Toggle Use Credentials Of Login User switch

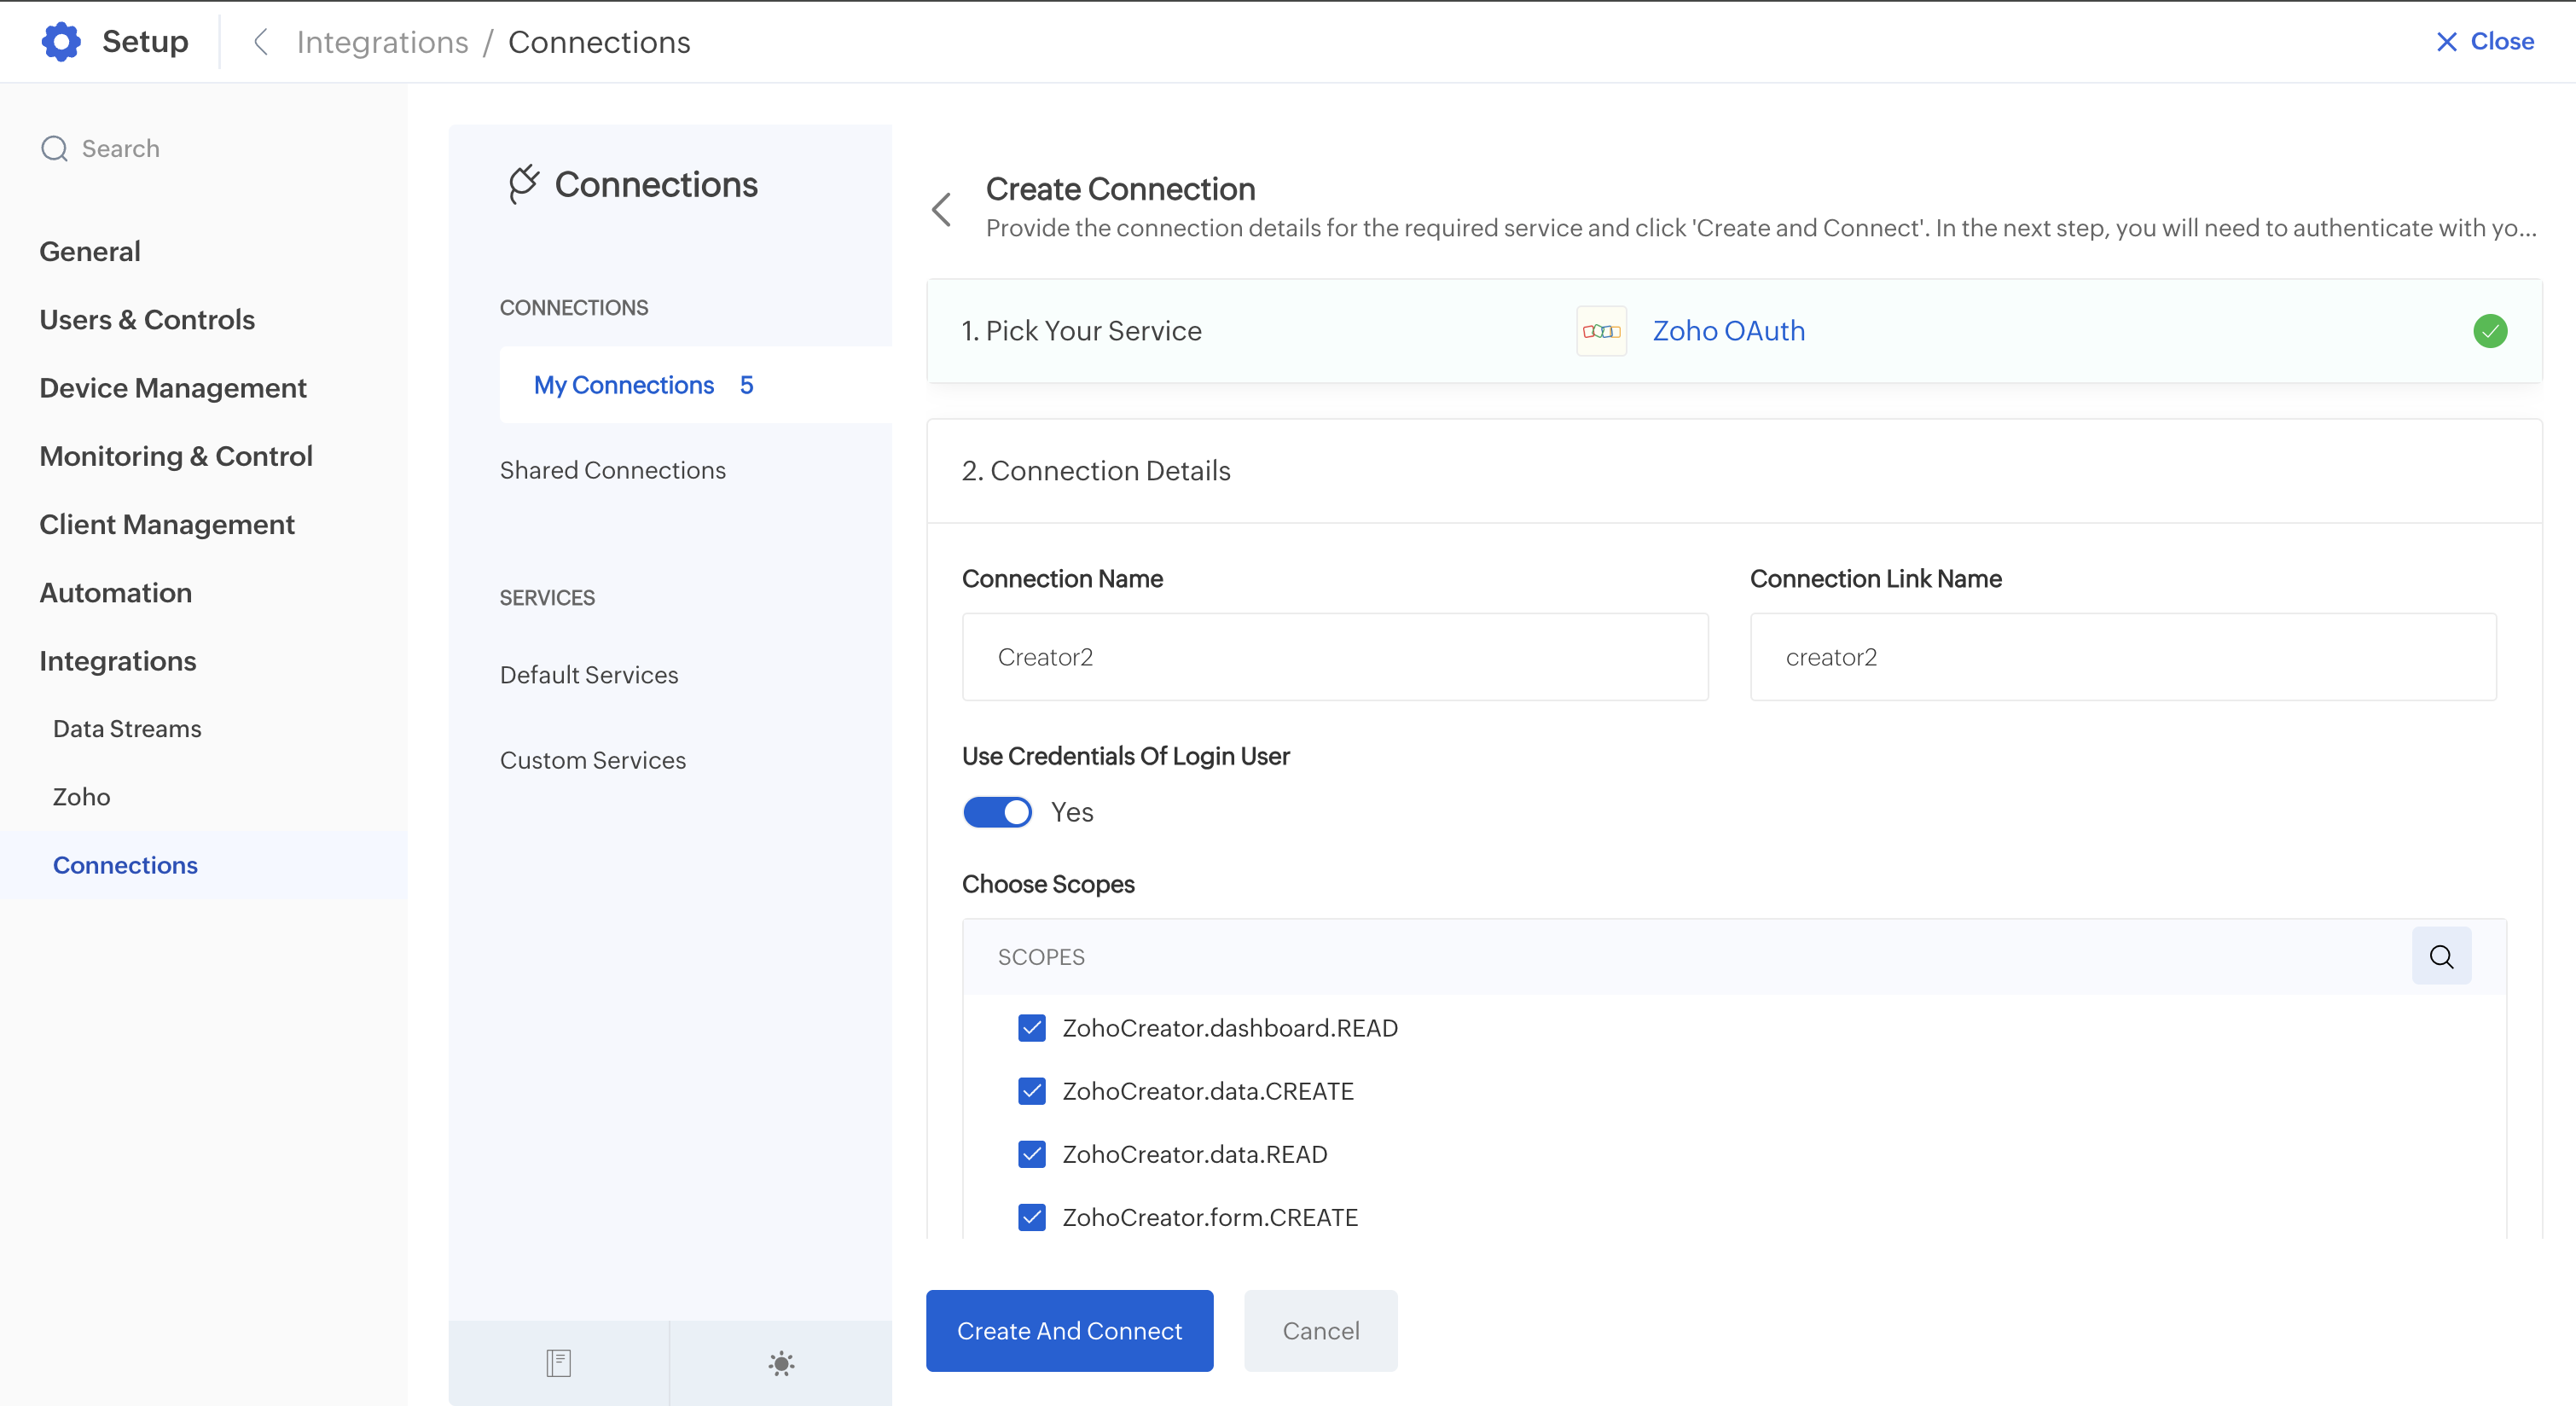[997, 812]
